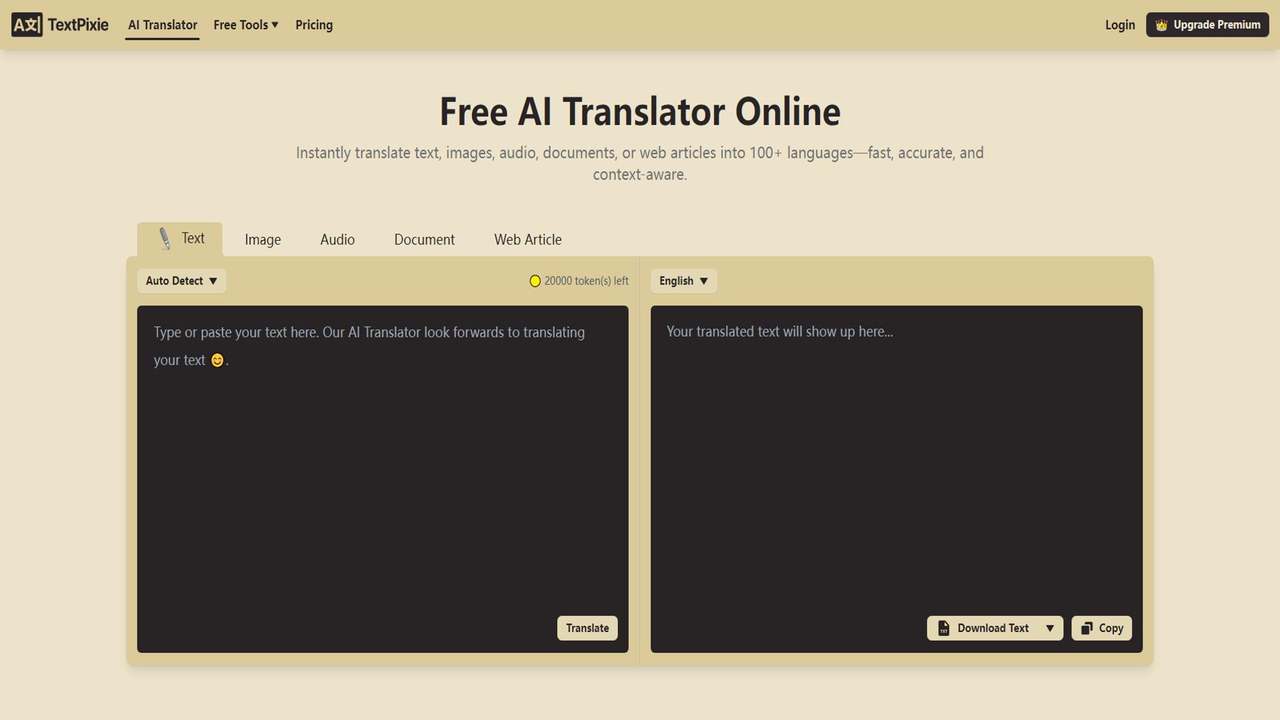Click the Copy button
The width and height of the screenshot is (1280, 720).
point(1102,628)
